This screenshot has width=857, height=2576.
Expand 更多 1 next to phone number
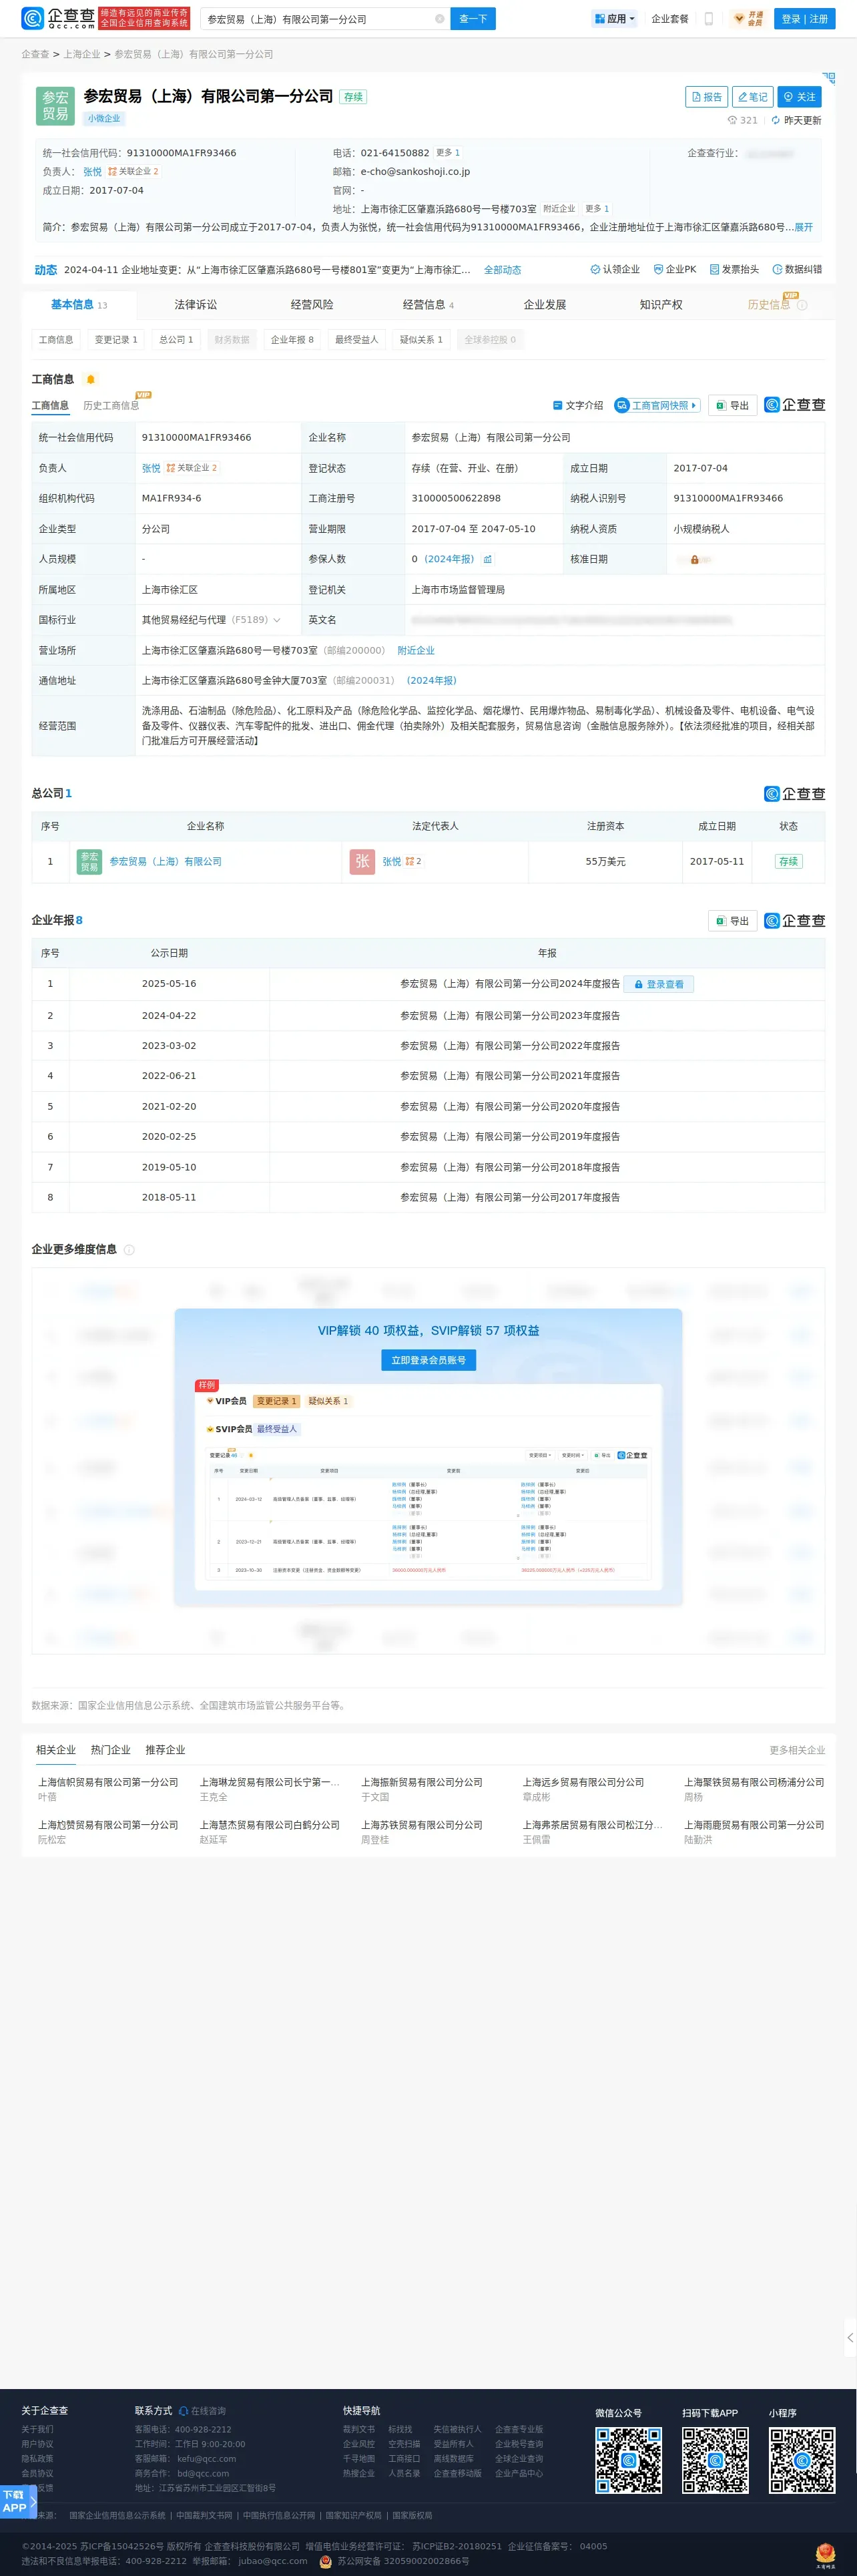tap(448, 153)
